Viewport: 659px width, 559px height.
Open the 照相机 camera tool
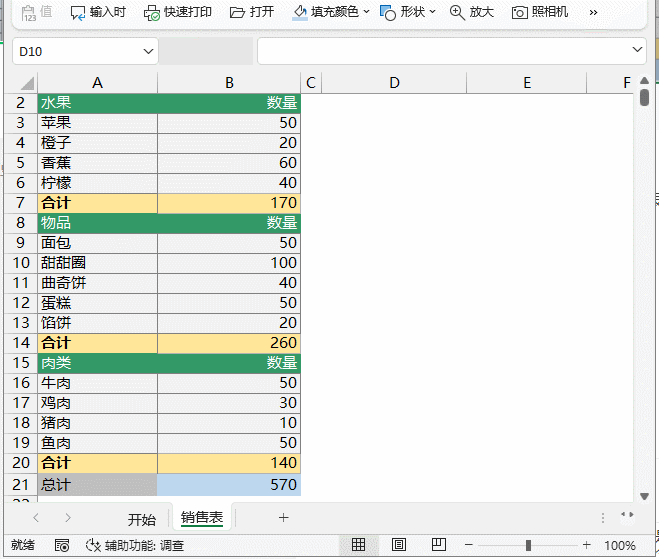[x=520, y=12]
